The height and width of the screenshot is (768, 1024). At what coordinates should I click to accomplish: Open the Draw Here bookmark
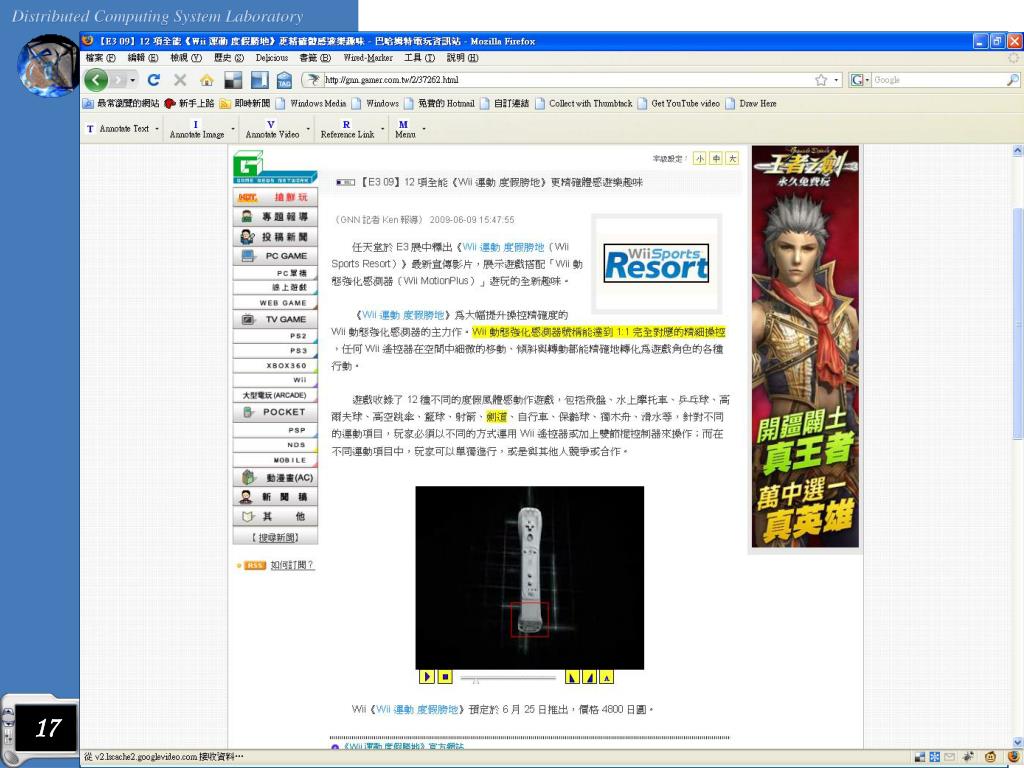pos(751,103)
